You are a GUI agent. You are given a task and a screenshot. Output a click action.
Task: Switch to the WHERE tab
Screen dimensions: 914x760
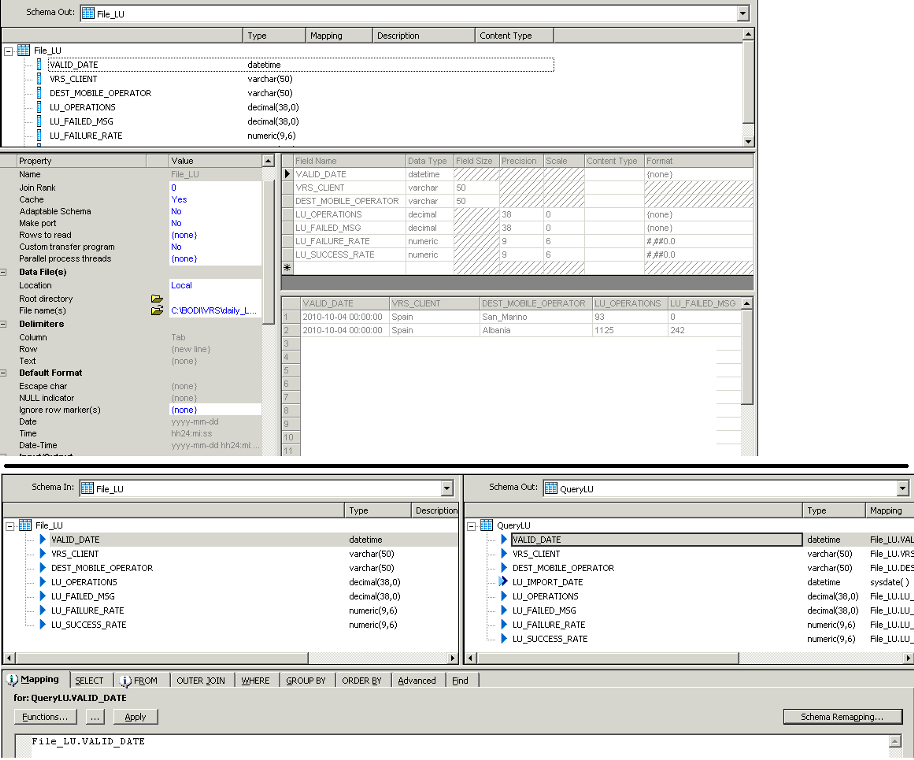(255, 681)
